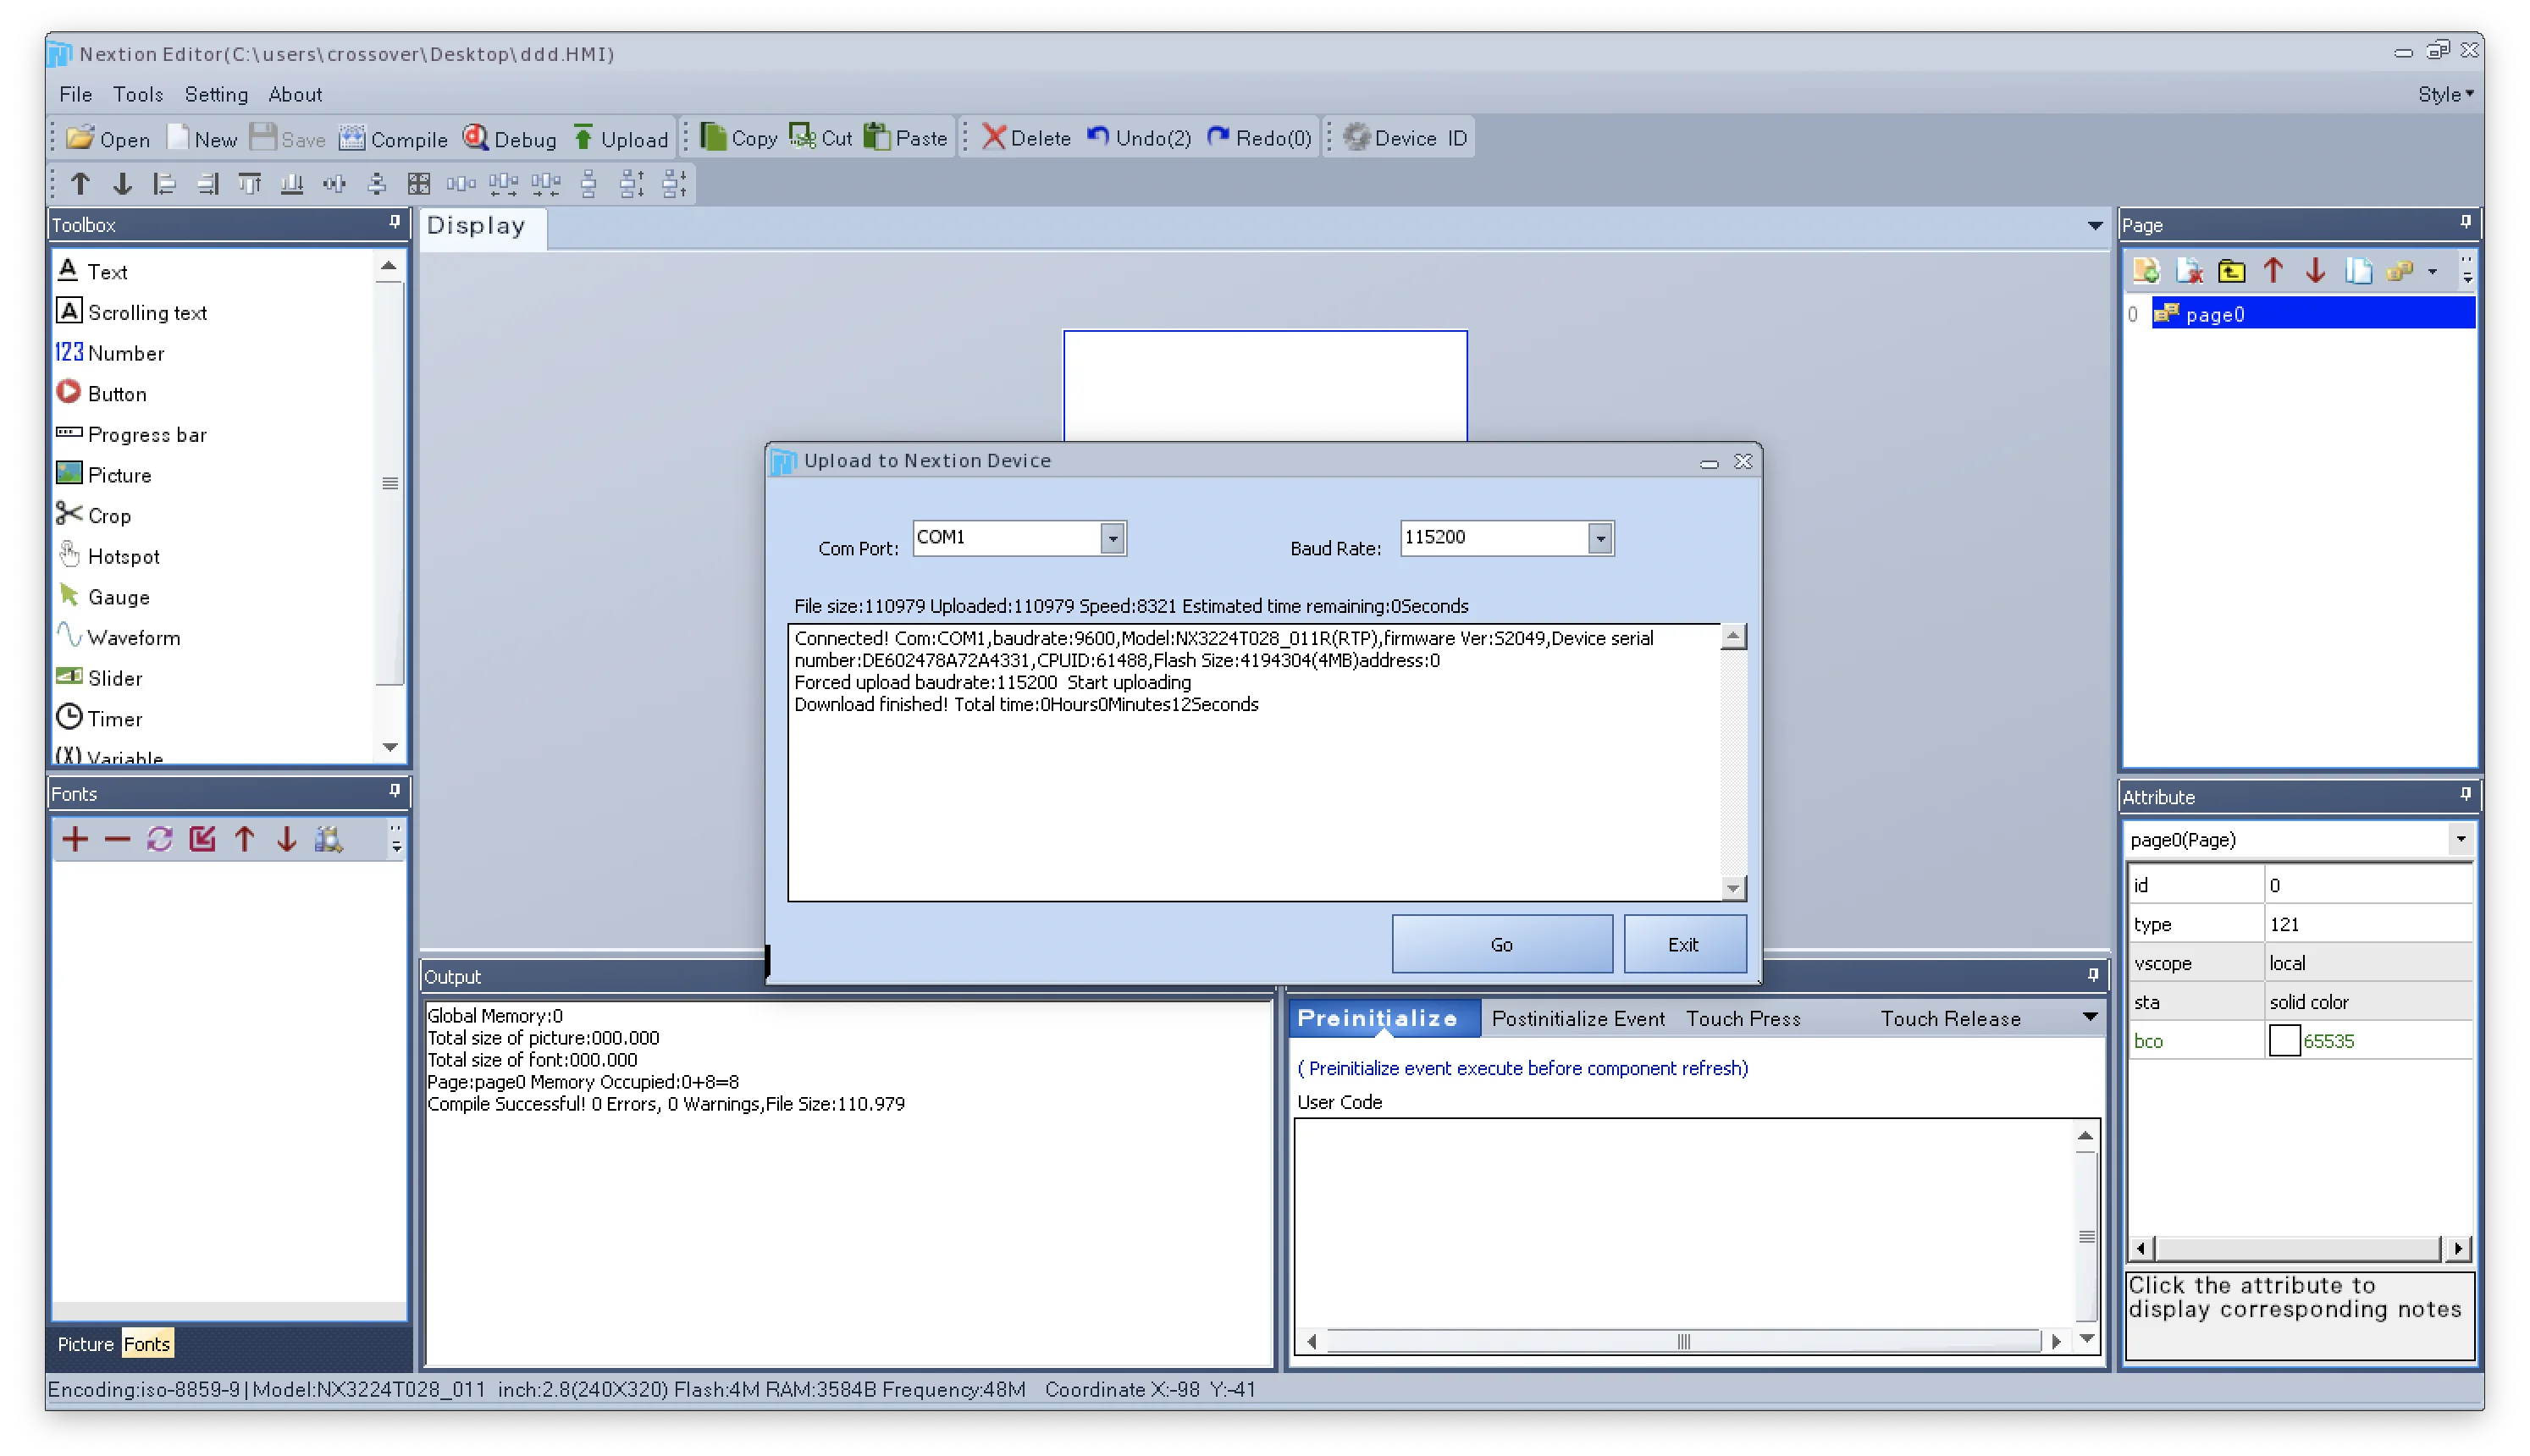Viewport: 2530px width, 1456px height.
Task: Open the Device ID settings
Action: [1406, 138]
